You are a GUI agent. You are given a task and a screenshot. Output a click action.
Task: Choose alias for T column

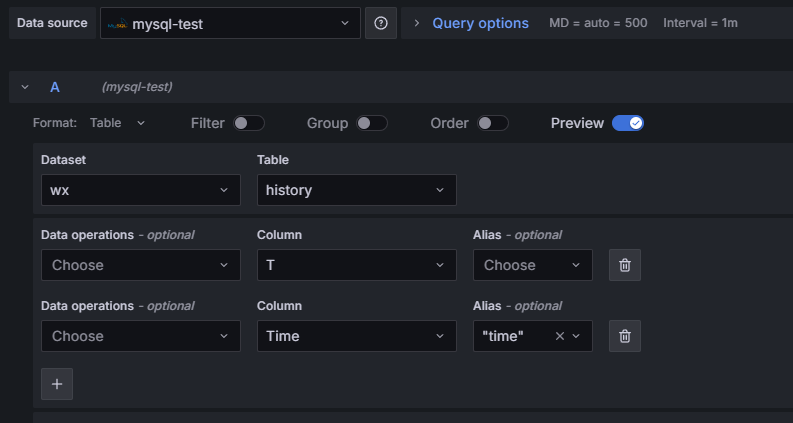(533, 265)
